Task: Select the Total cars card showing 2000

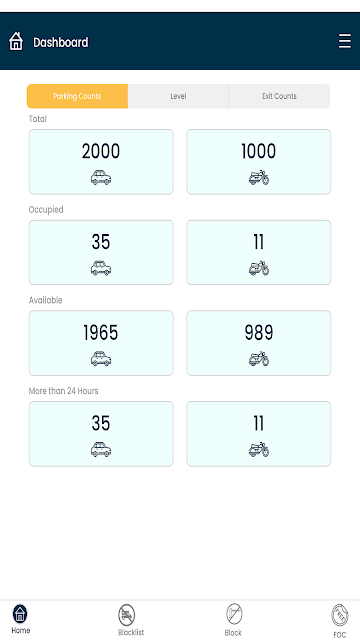Action: coord(101,162)
